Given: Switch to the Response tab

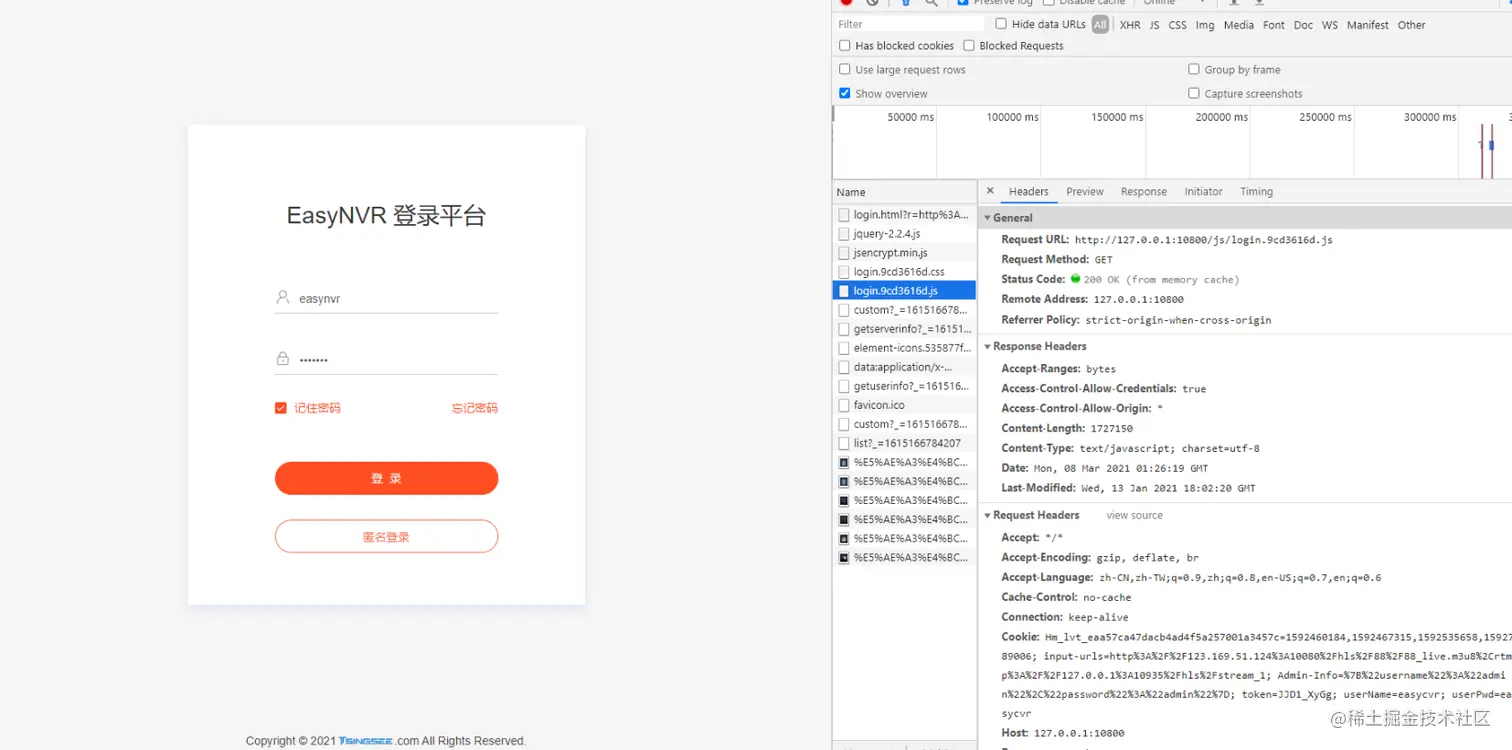Looking at the screenshot, I should tap(1144, 192).
